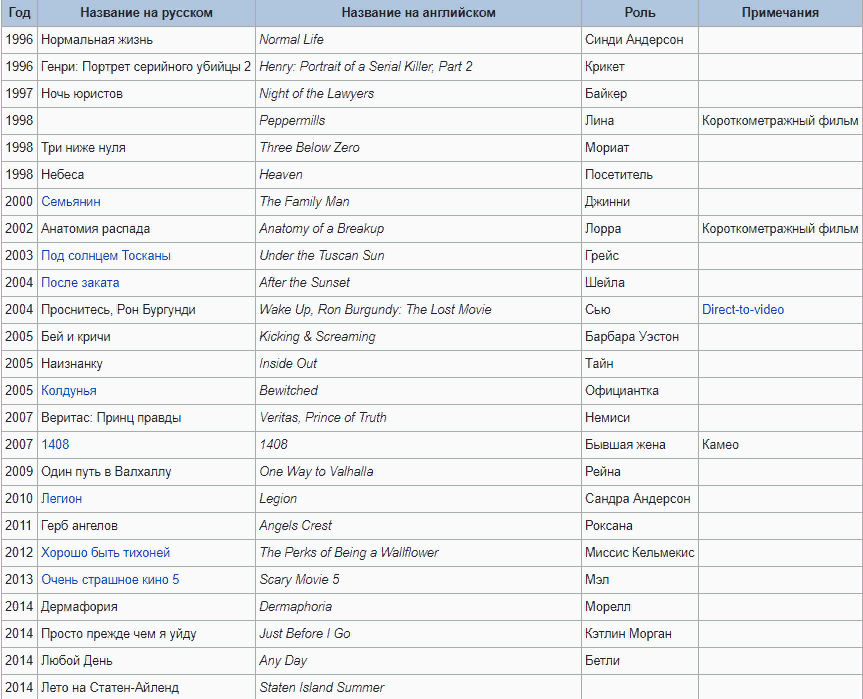The height and width of the screenshot is (699, 863).
Task: Select Проснитесь, Рон Бургунди cell
Action: coord(146,309)
